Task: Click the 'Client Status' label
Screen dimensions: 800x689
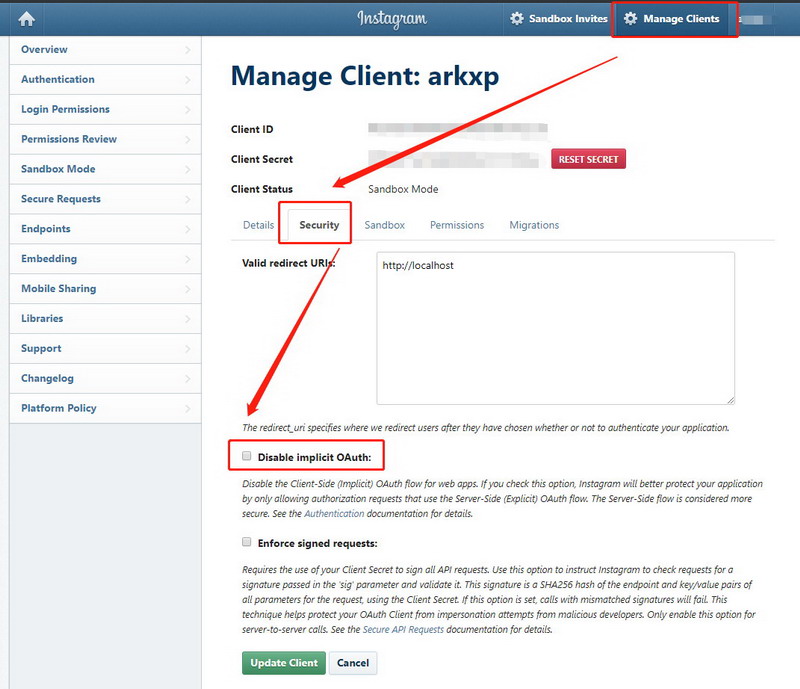Action: (x=262, y=189)
